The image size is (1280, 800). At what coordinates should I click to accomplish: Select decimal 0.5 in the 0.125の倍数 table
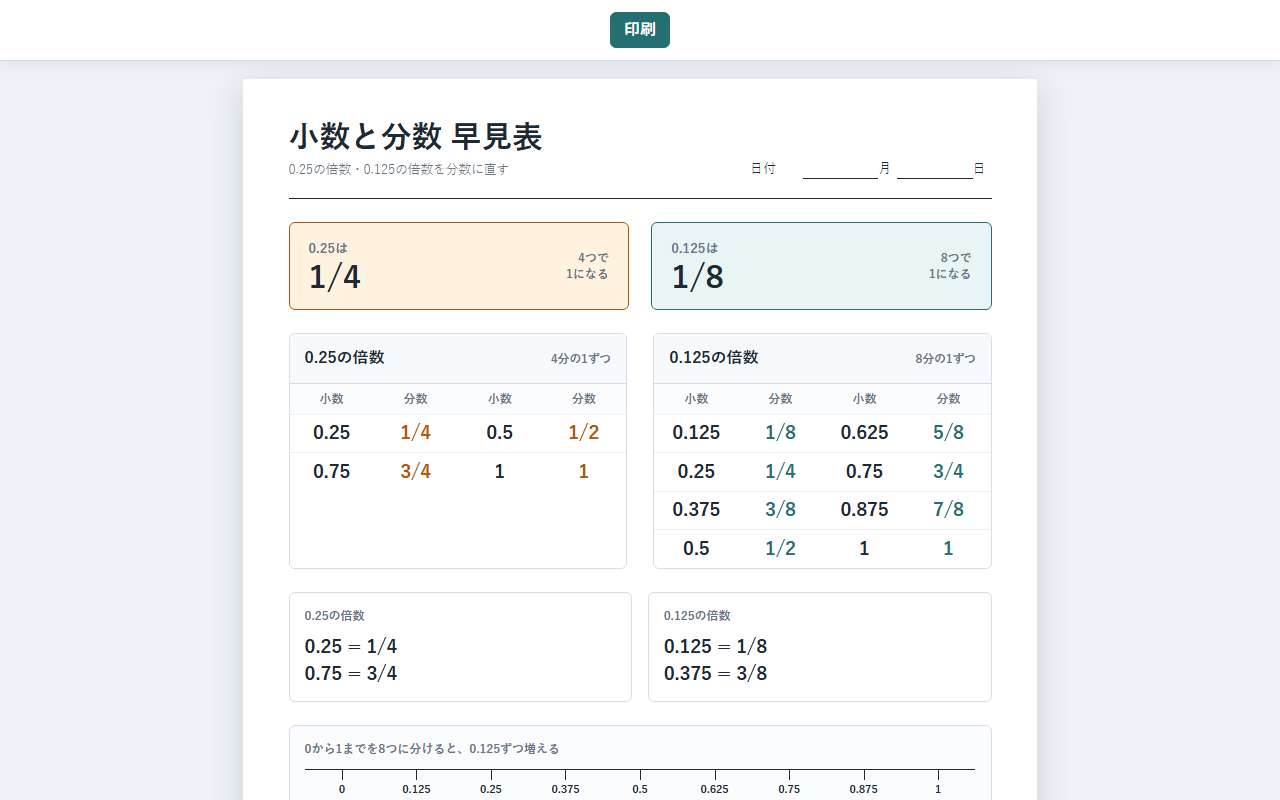coord(696,548)
